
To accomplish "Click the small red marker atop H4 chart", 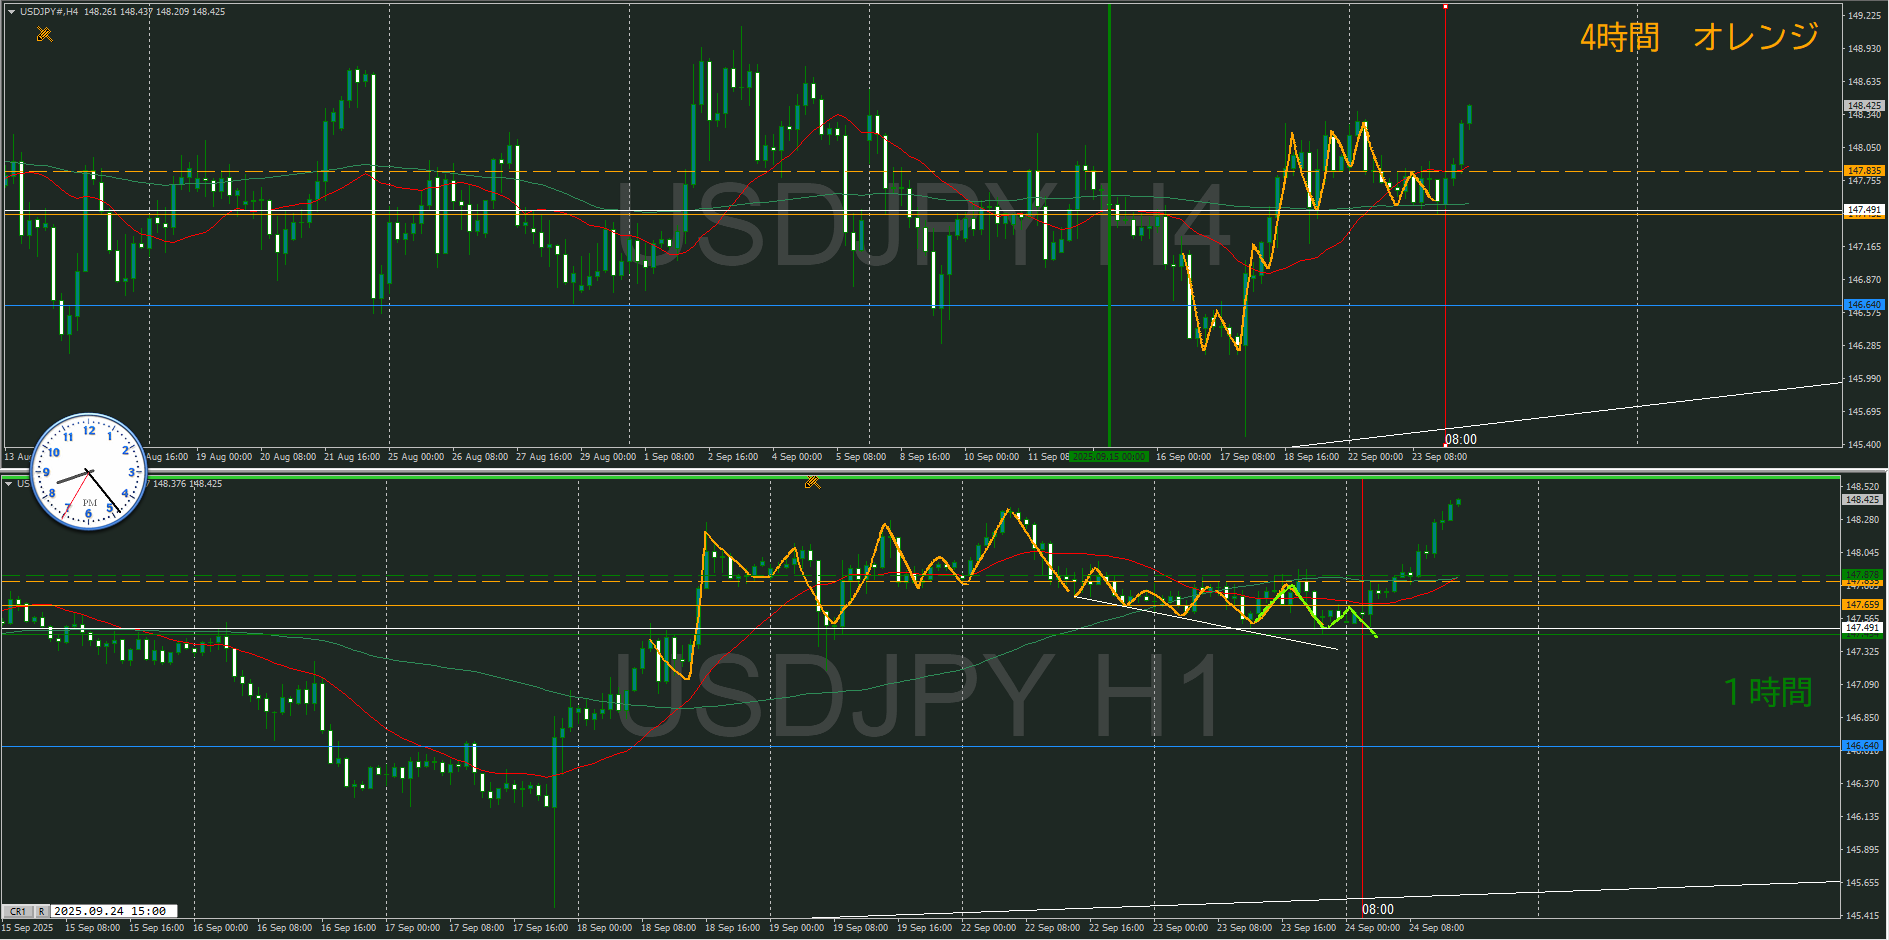I will pos(1445,7).
